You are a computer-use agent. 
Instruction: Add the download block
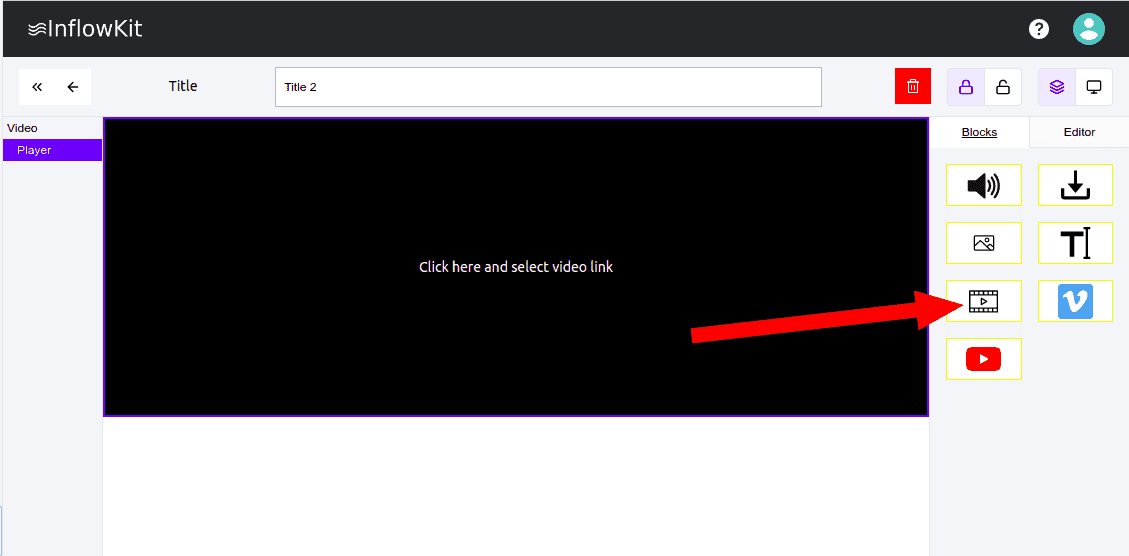[1075, 185]
